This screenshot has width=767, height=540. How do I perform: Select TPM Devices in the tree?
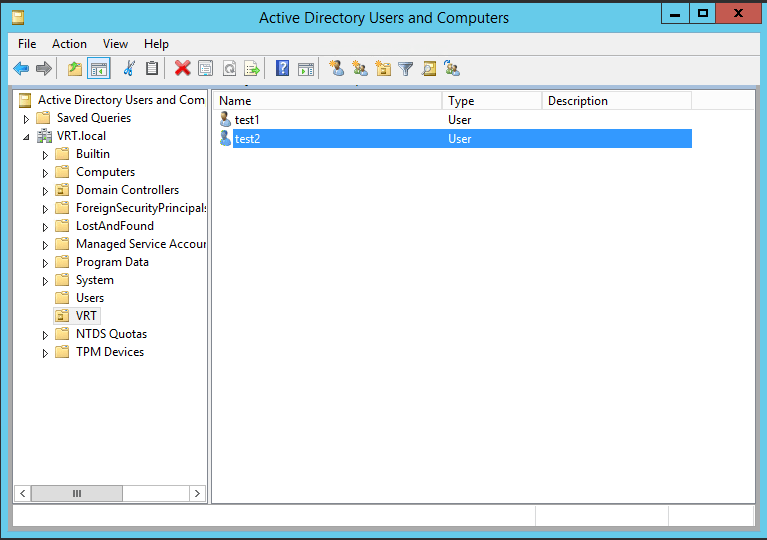click(x=110, y=352)
